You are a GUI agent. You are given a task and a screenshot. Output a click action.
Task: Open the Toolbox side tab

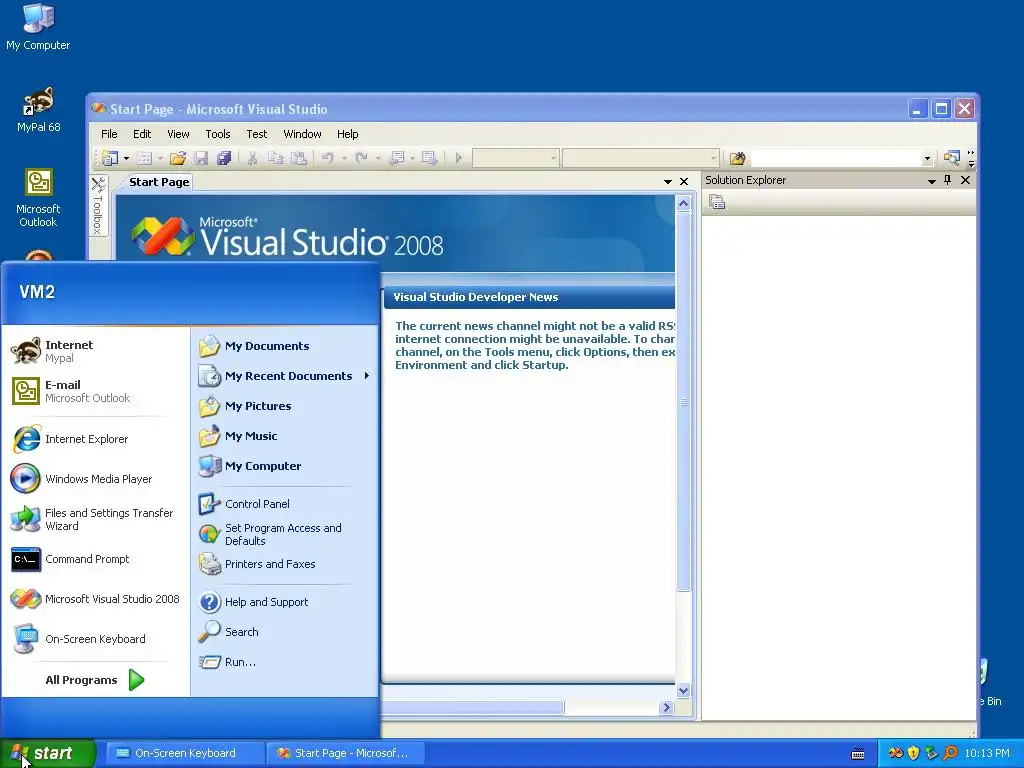pos(98,206)
